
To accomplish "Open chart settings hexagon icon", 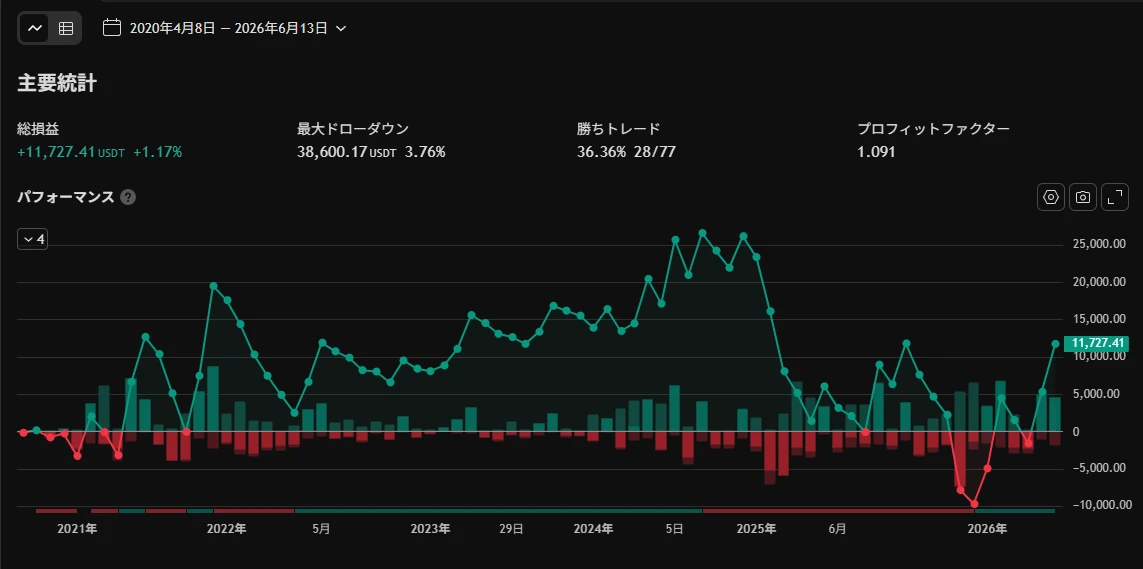I will (x=1051, y=197).
